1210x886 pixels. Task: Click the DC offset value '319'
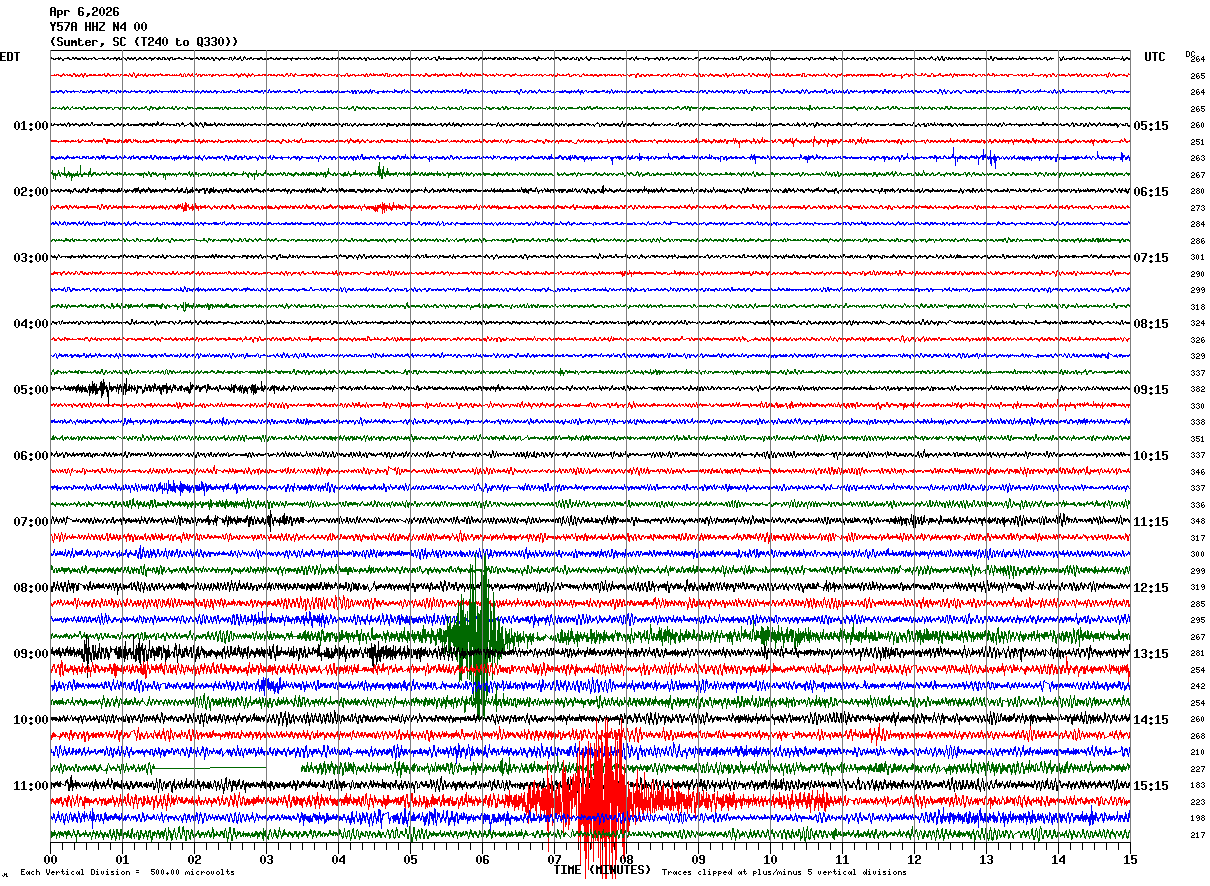click(1197, 588)
